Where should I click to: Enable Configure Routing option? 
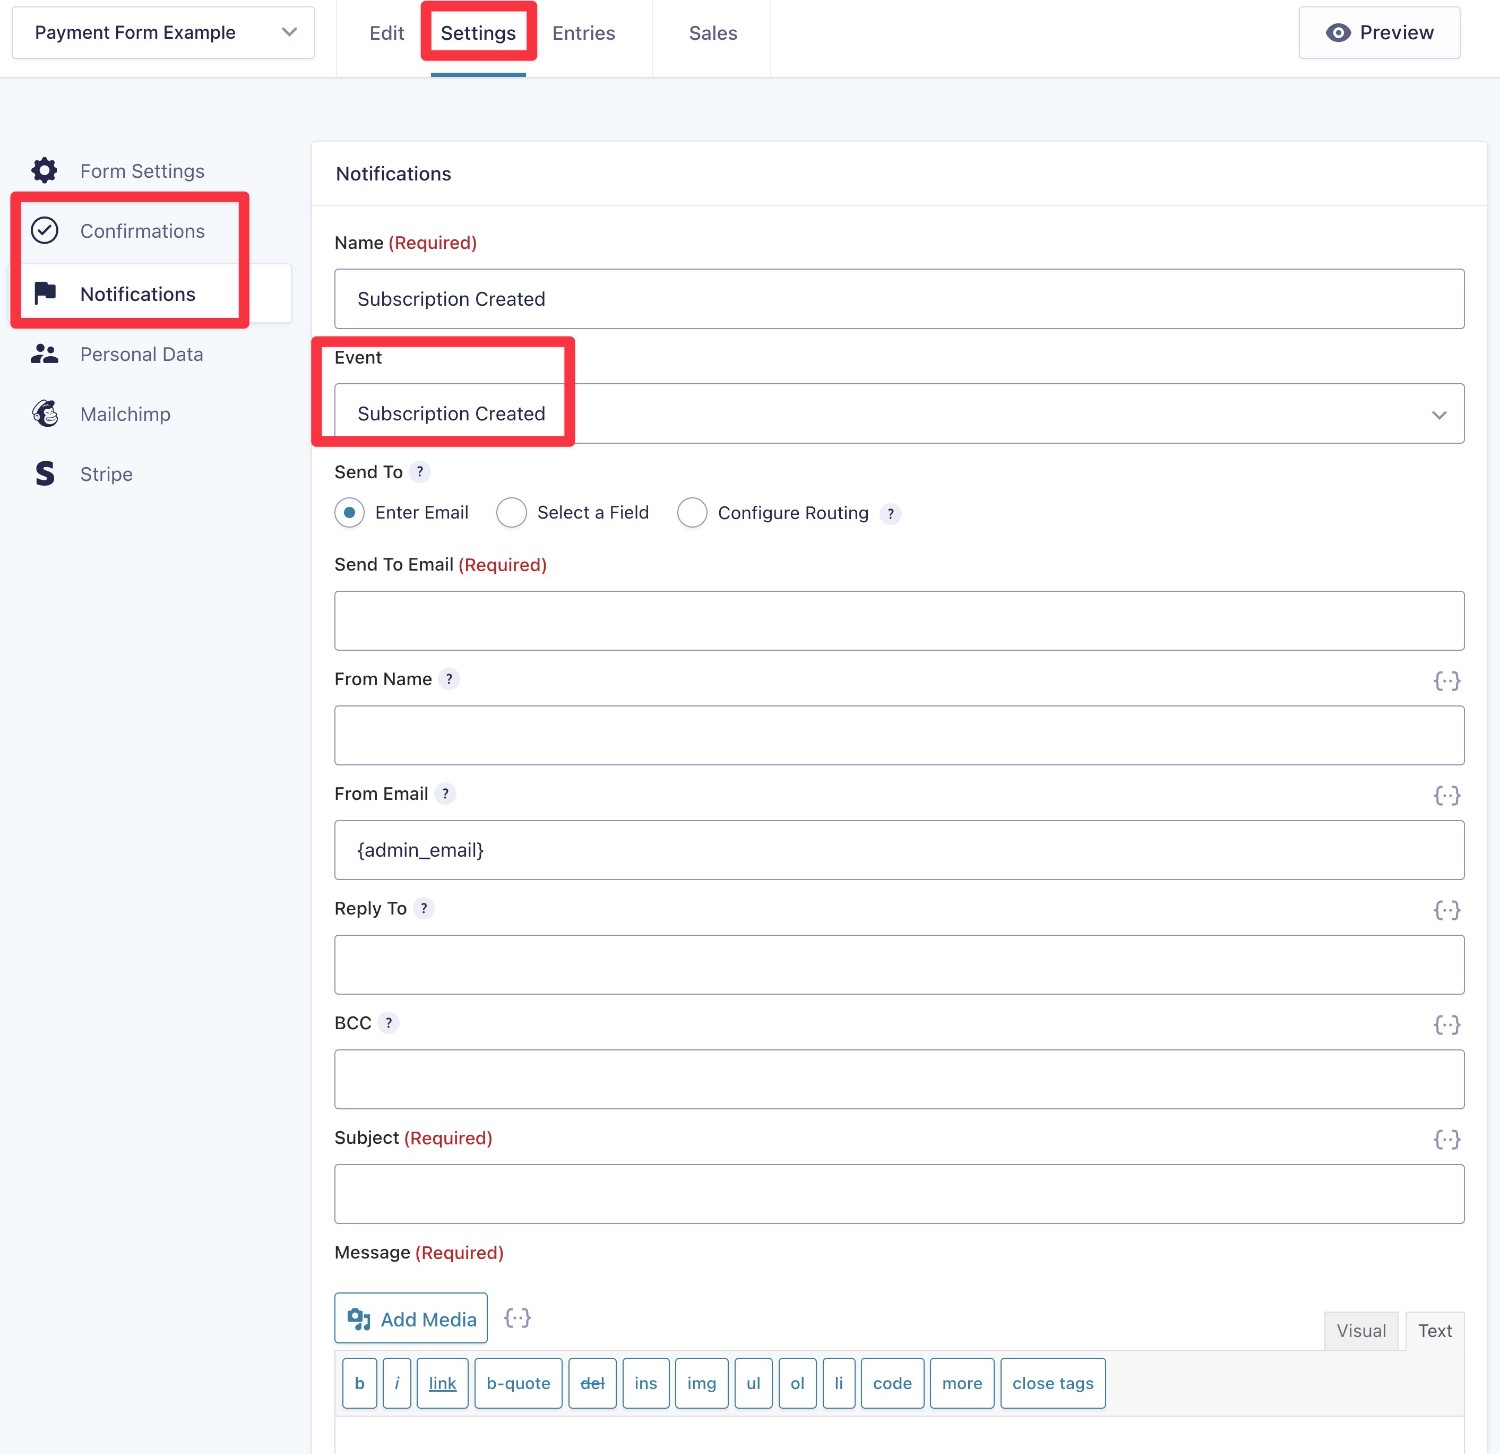(x=692, y=512)
